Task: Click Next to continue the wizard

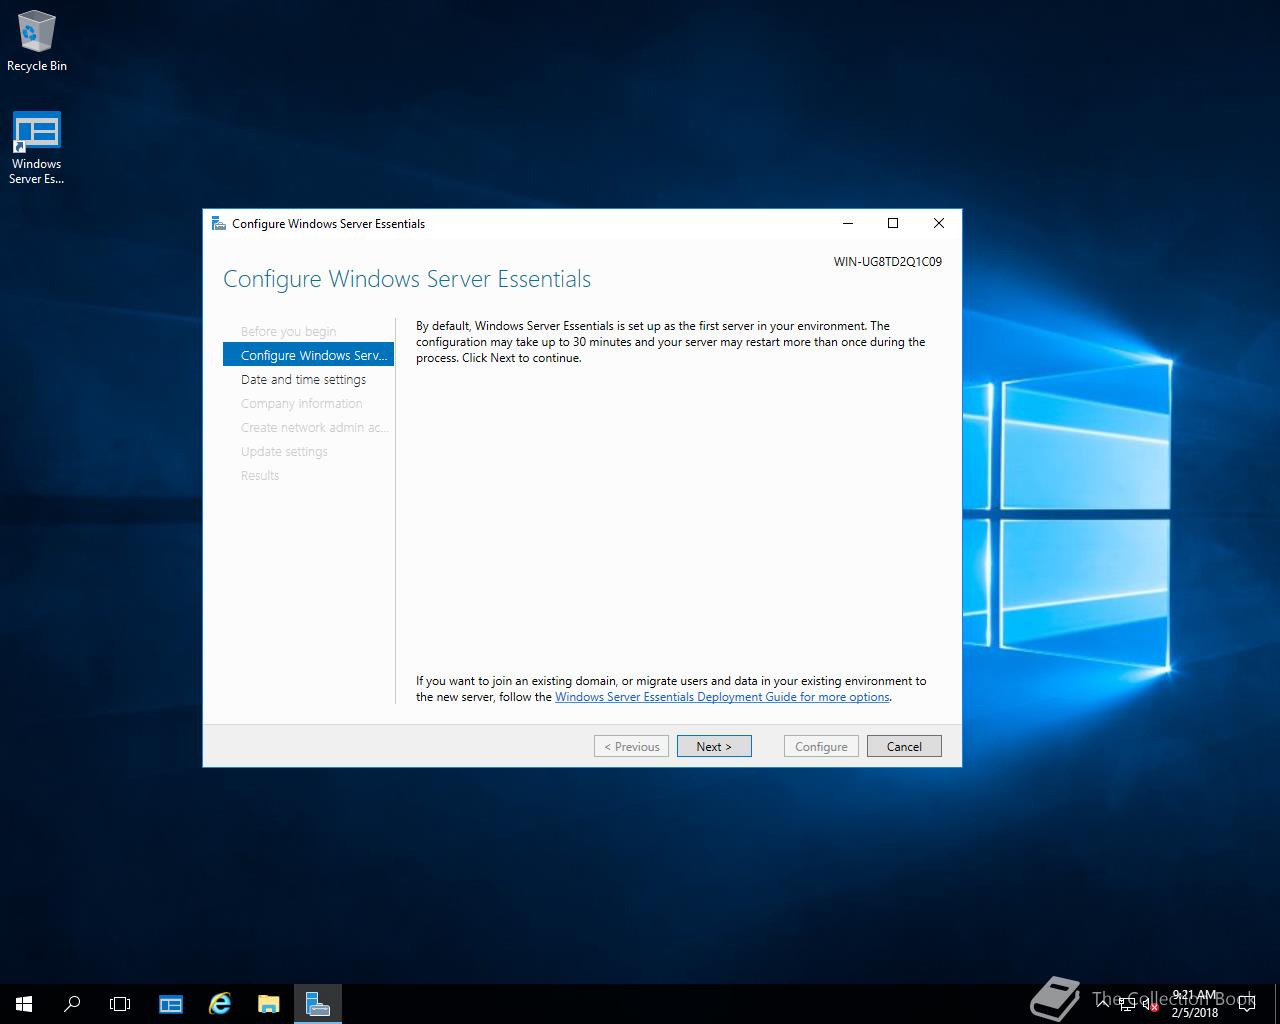Action: pos(714,746)
